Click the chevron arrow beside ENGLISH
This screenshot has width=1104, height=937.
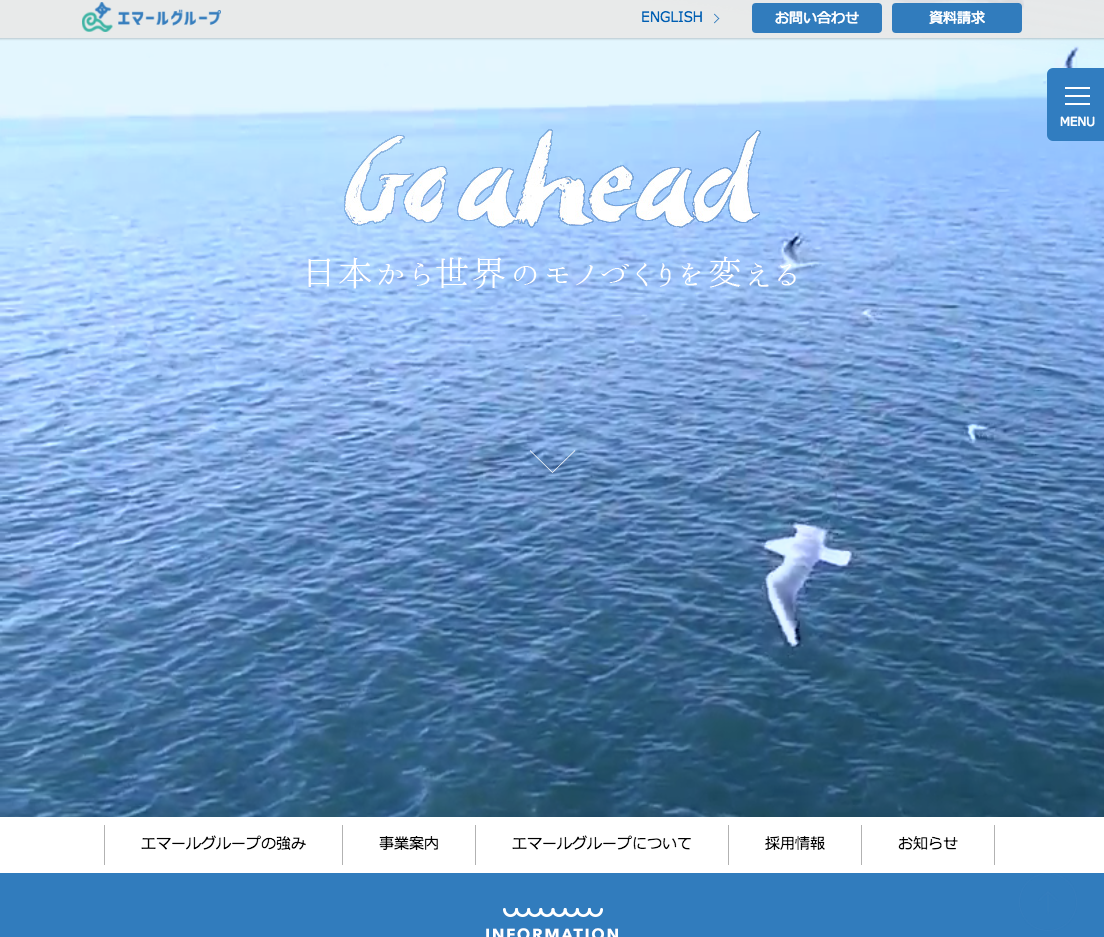716,18
